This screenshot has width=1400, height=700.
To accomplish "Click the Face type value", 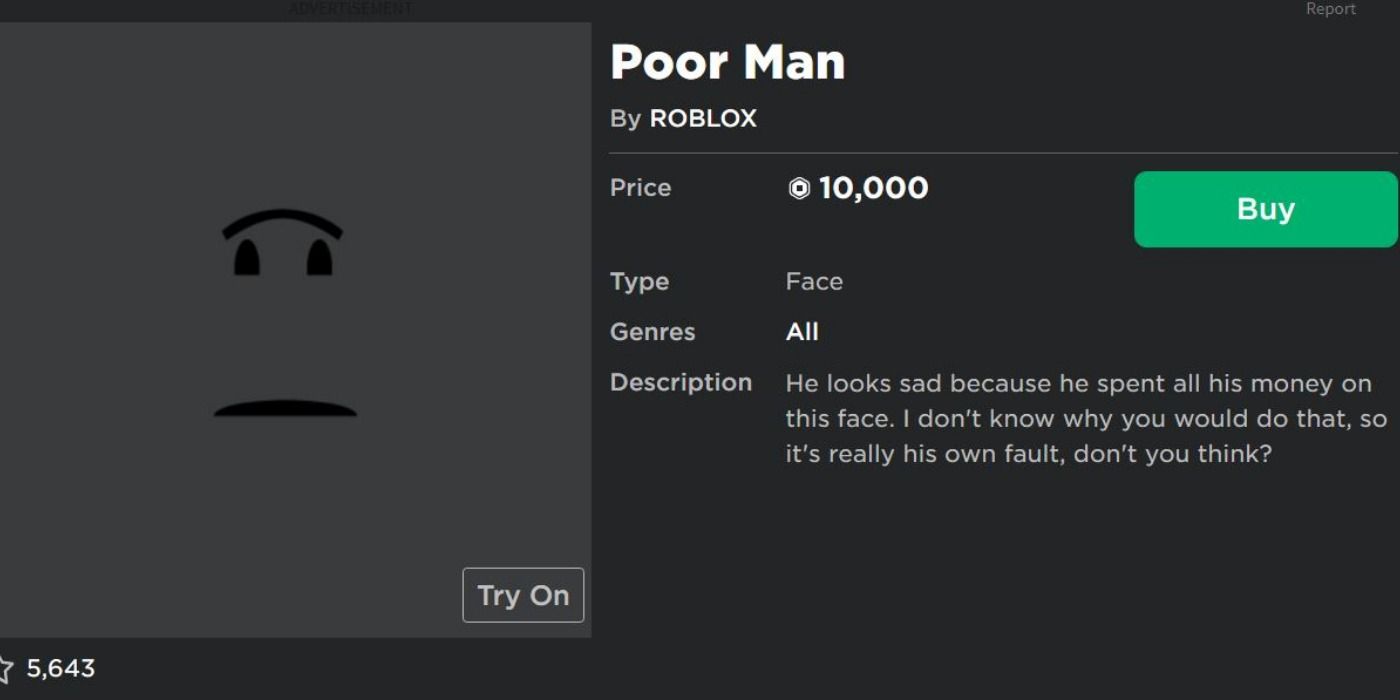I will (814, 282).
